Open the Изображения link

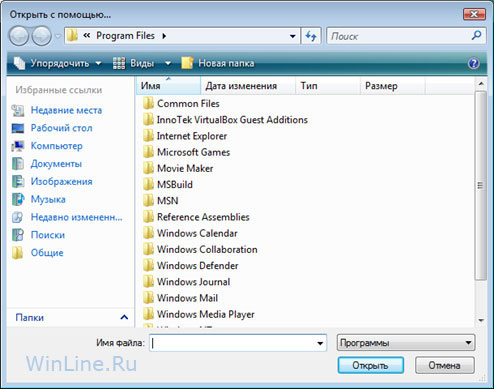click(61, 181)
